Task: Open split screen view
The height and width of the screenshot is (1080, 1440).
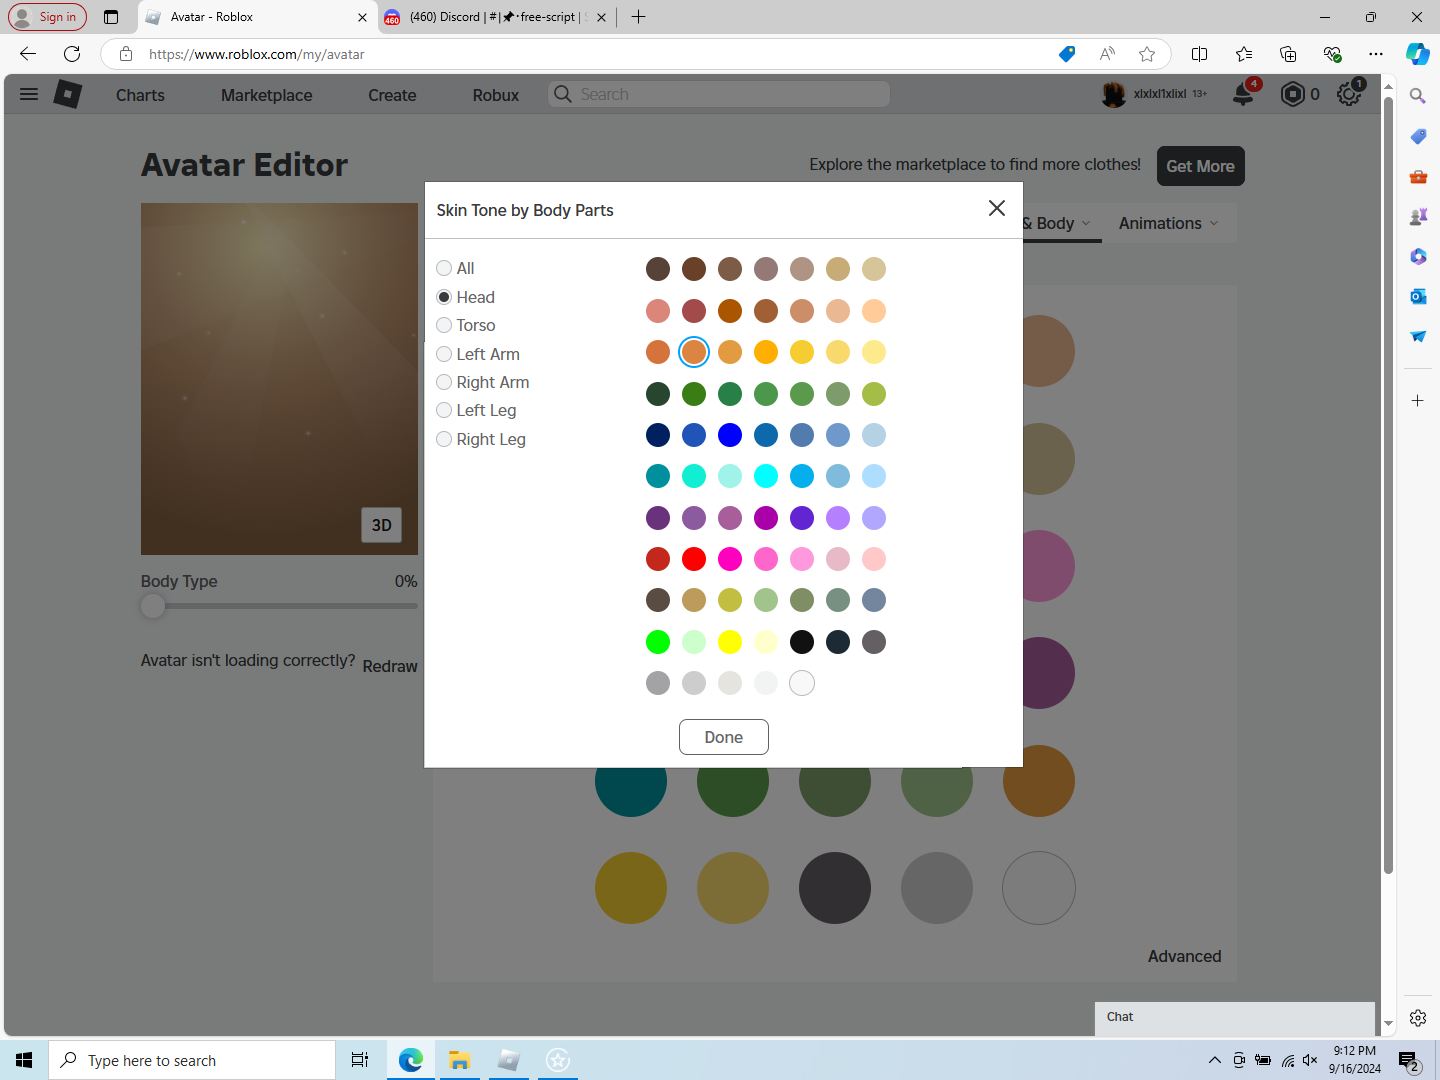Action: (1200, 54)
